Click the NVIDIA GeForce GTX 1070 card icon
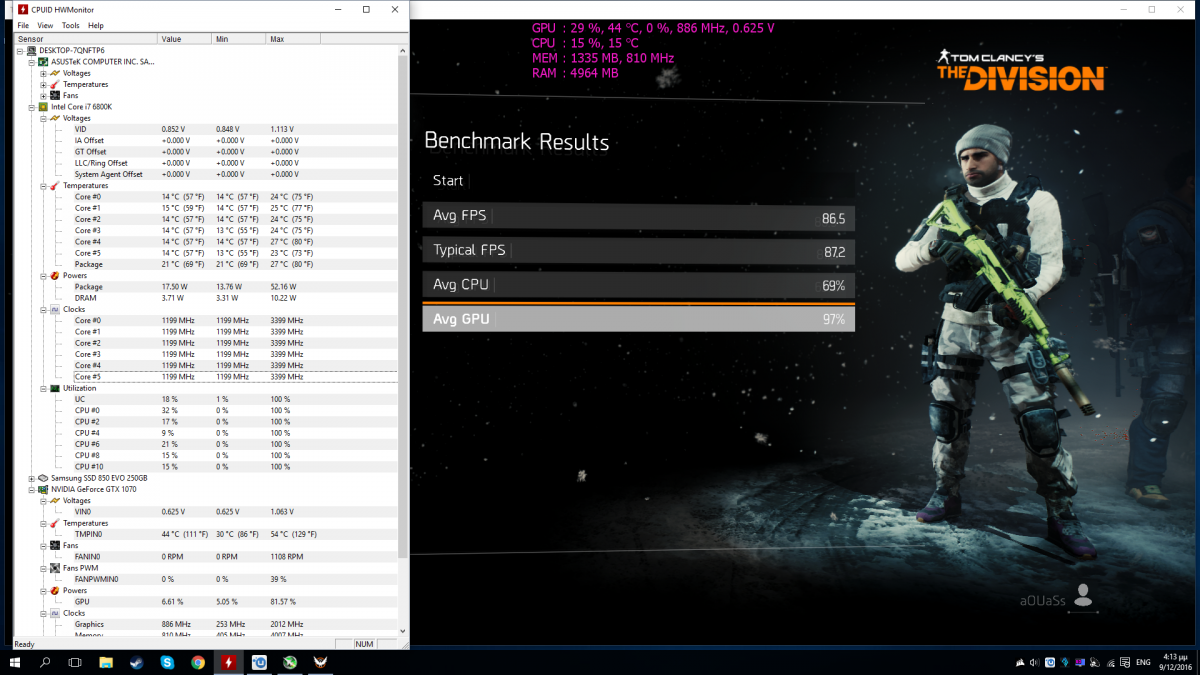Viewport: 1200px width, 675px height. tap(44, 489)
